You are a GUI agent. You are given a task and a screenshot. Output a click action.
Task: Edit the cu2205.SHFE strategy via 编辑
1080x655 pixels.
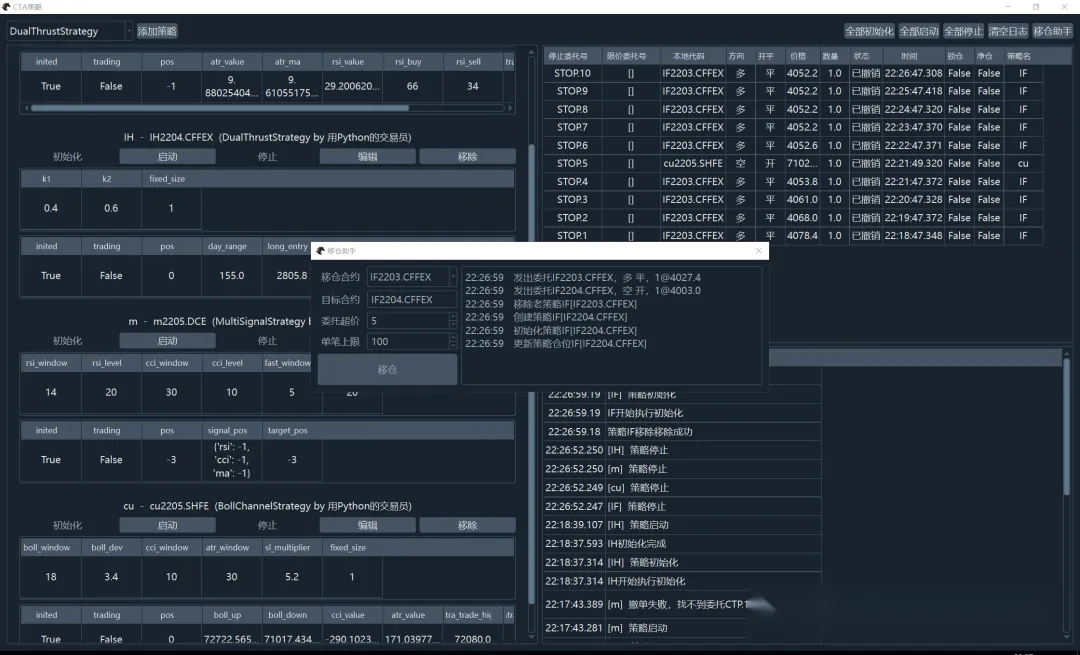click(x=367, y=525)
